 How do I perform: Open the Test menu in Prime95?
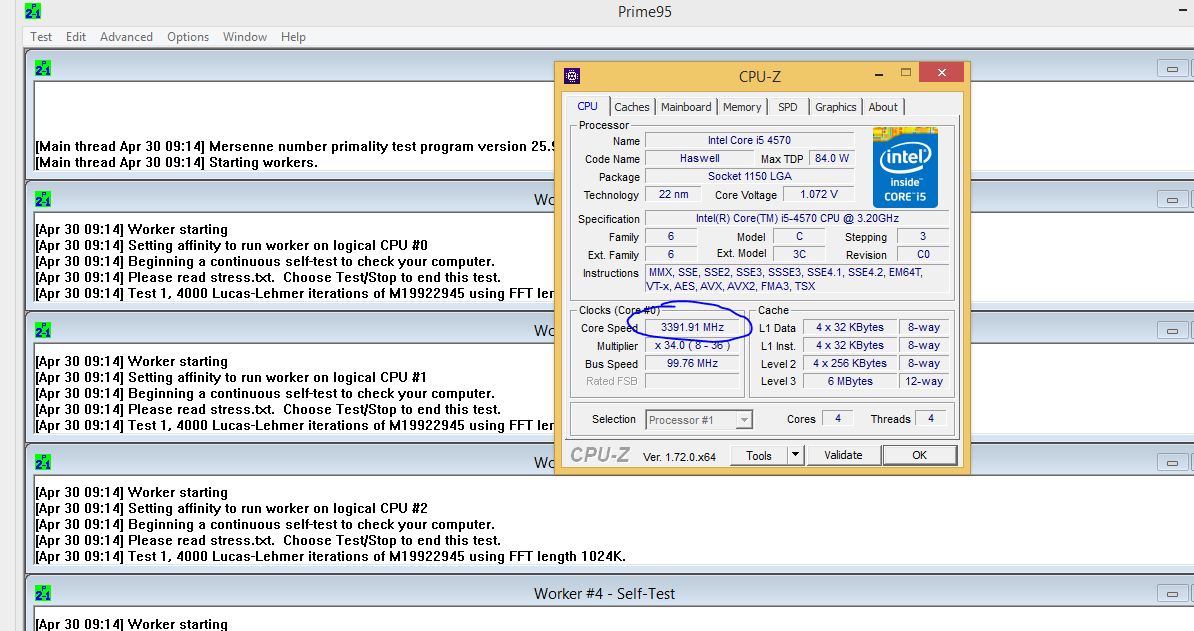[41, 37]
